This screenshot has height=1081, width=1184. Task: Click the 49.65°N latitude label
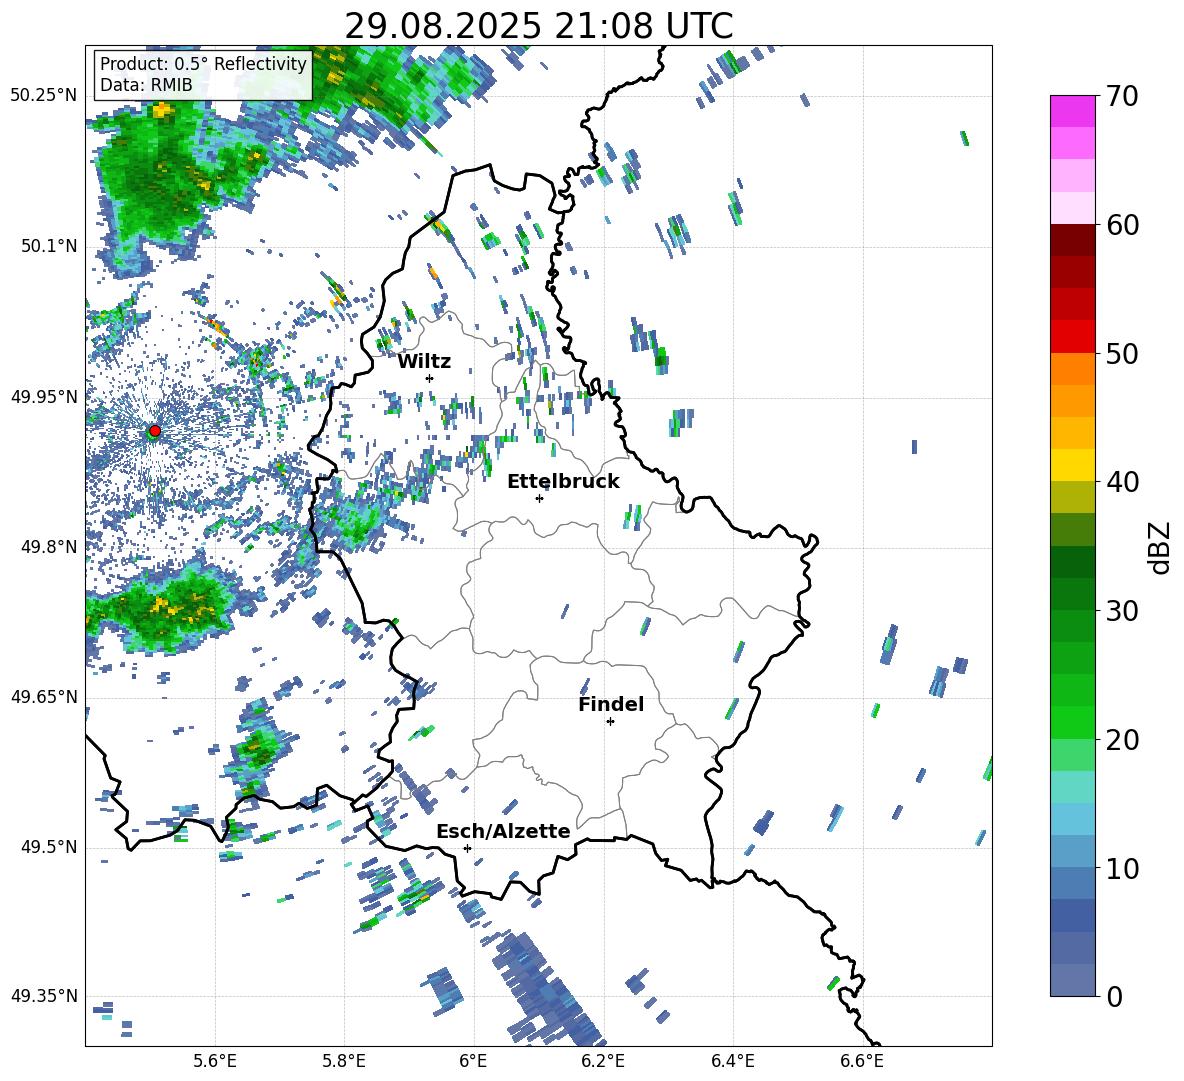[44, 696]
